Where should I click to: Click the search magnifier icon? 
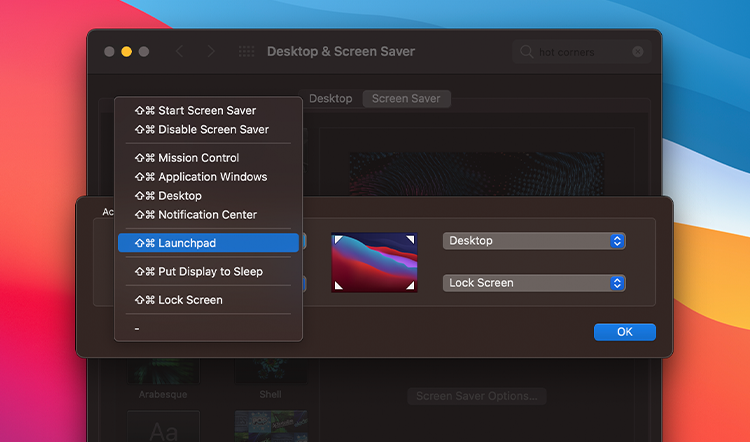pyautogui.click(x=526, y=52)
